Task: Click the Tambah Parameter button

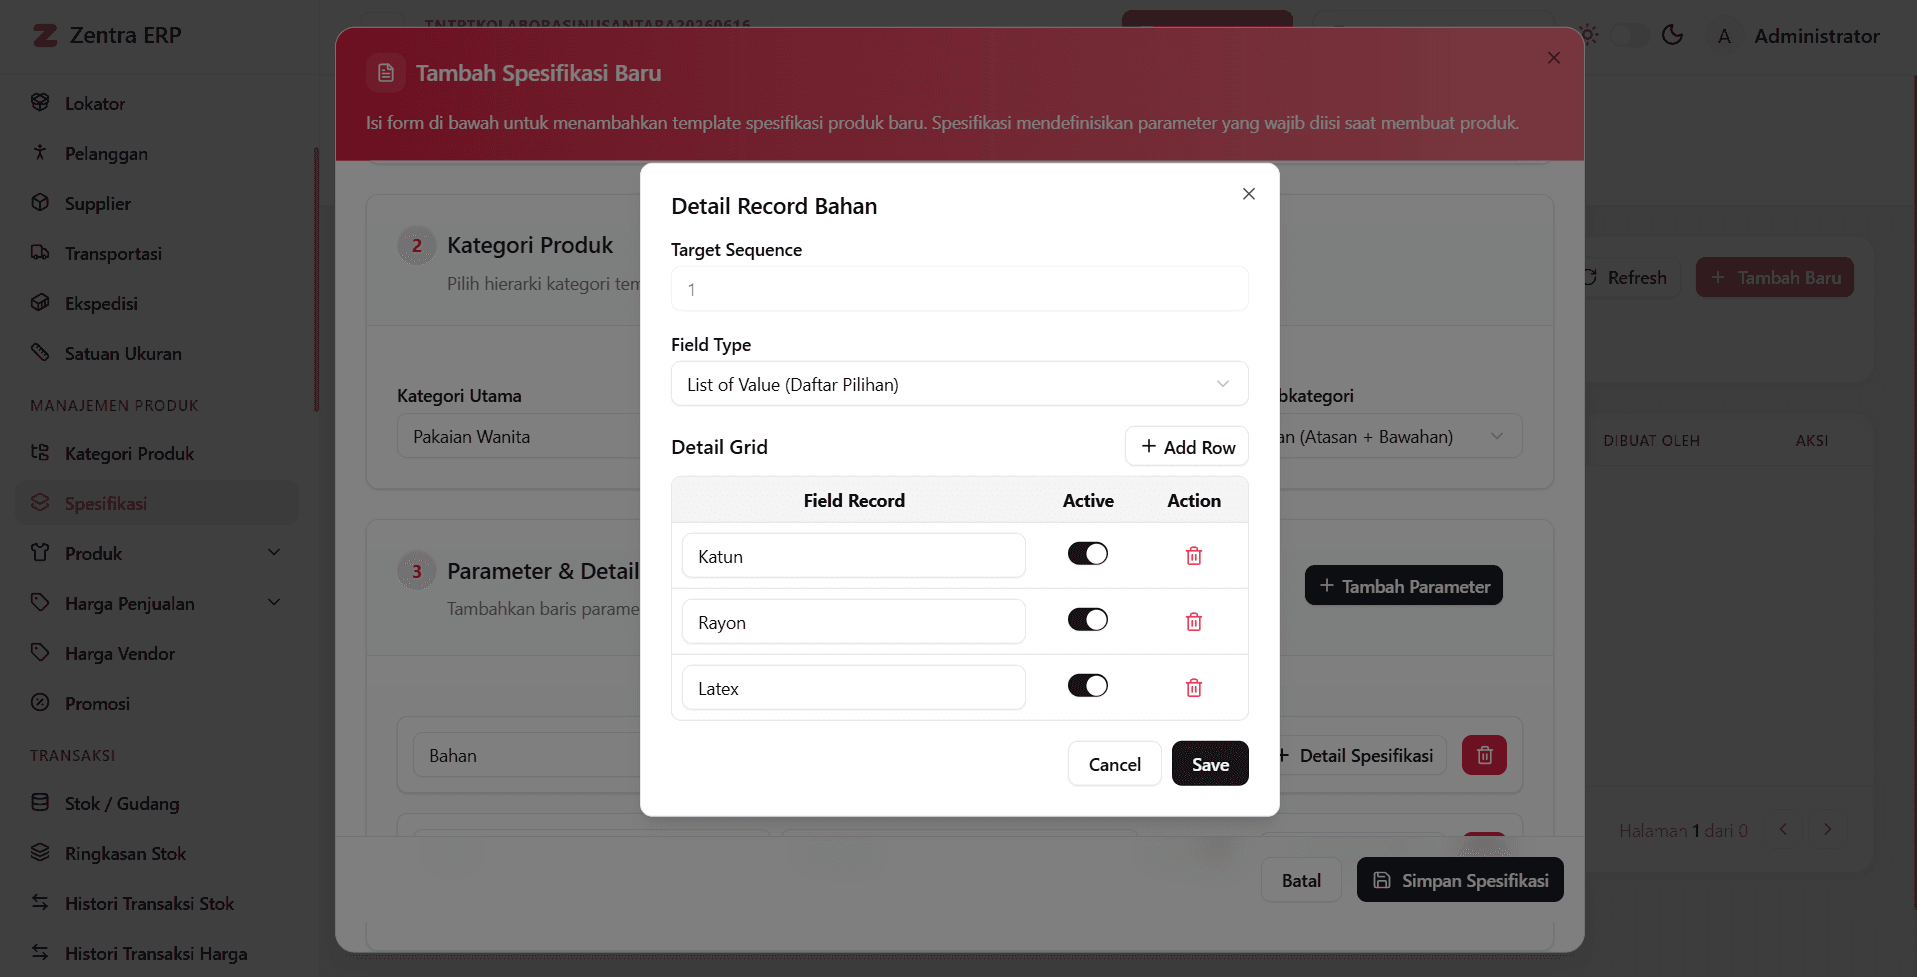Action: 1403,586
